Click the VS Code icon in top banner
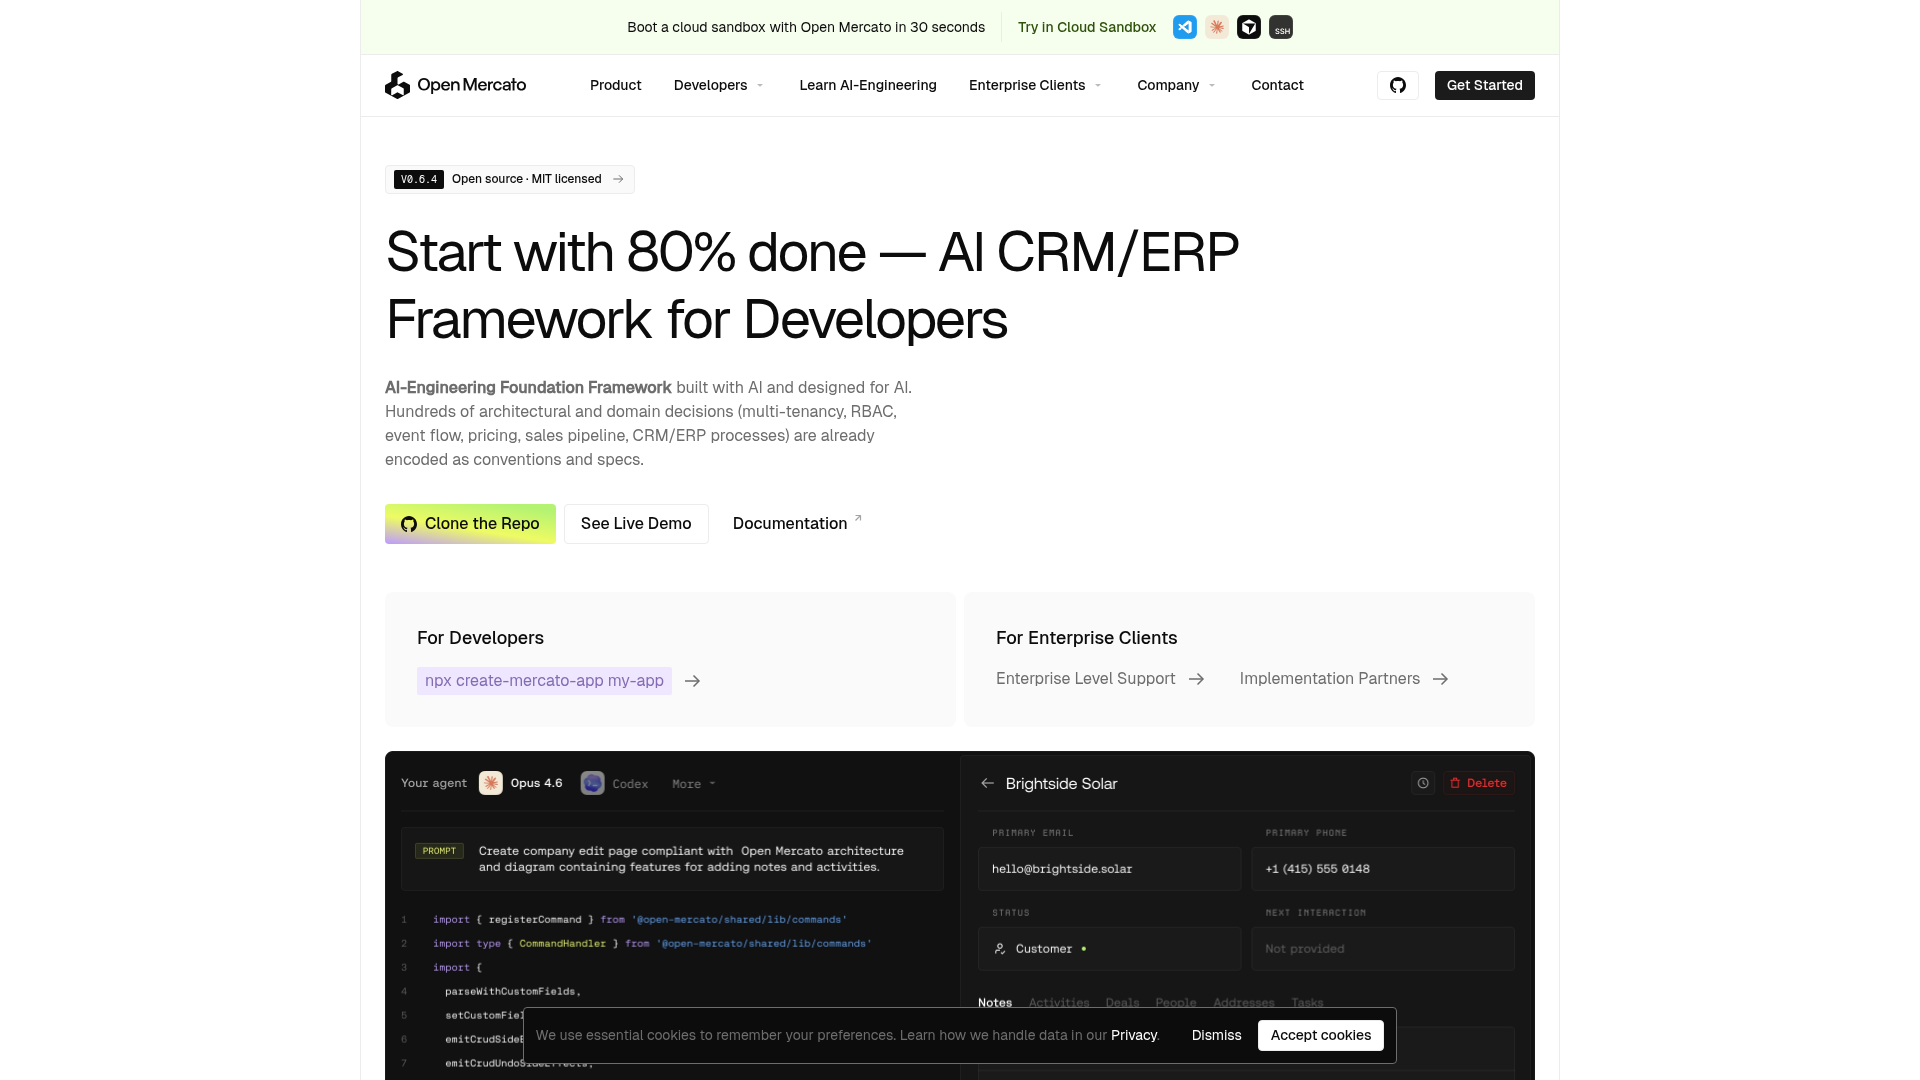1920x1080 pixels. tap(1185, 27)
